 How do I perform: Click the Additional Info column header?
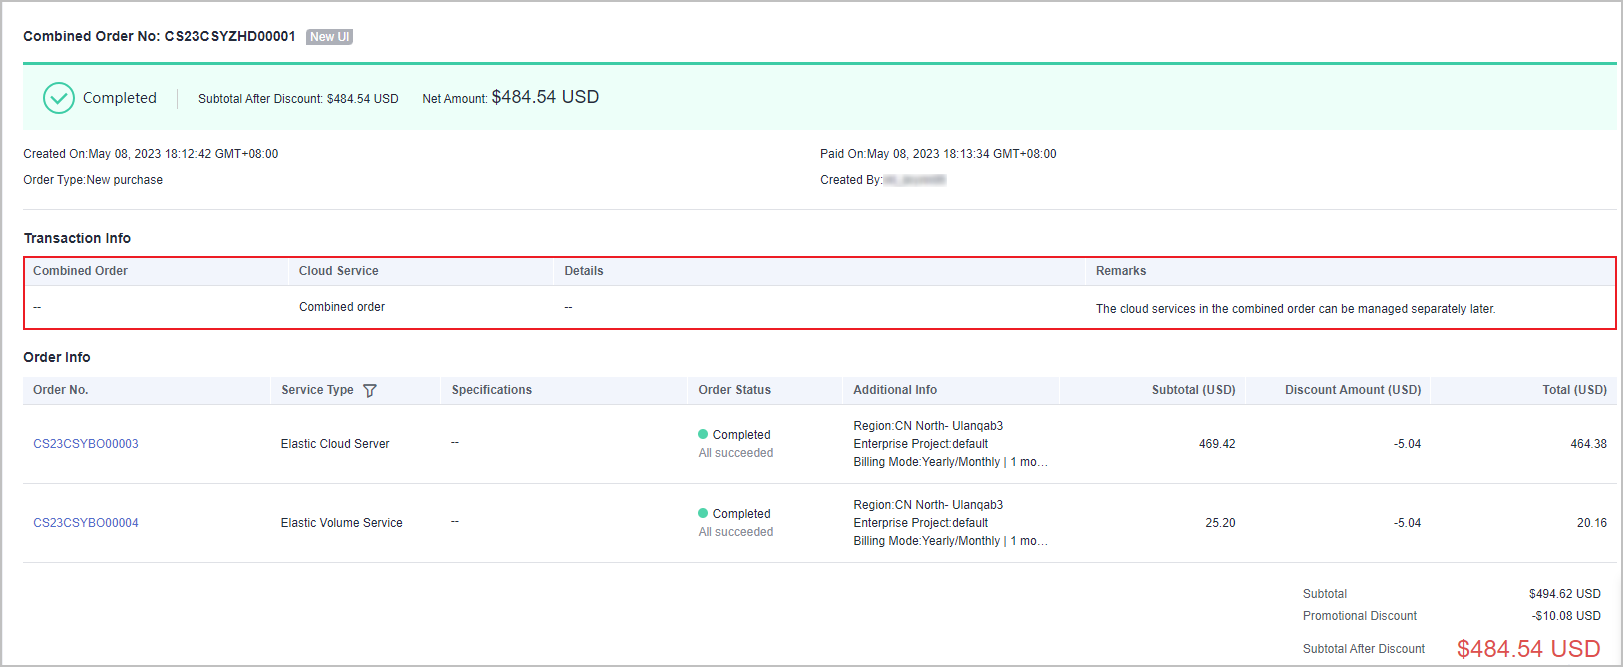click(x=895, y=390)
